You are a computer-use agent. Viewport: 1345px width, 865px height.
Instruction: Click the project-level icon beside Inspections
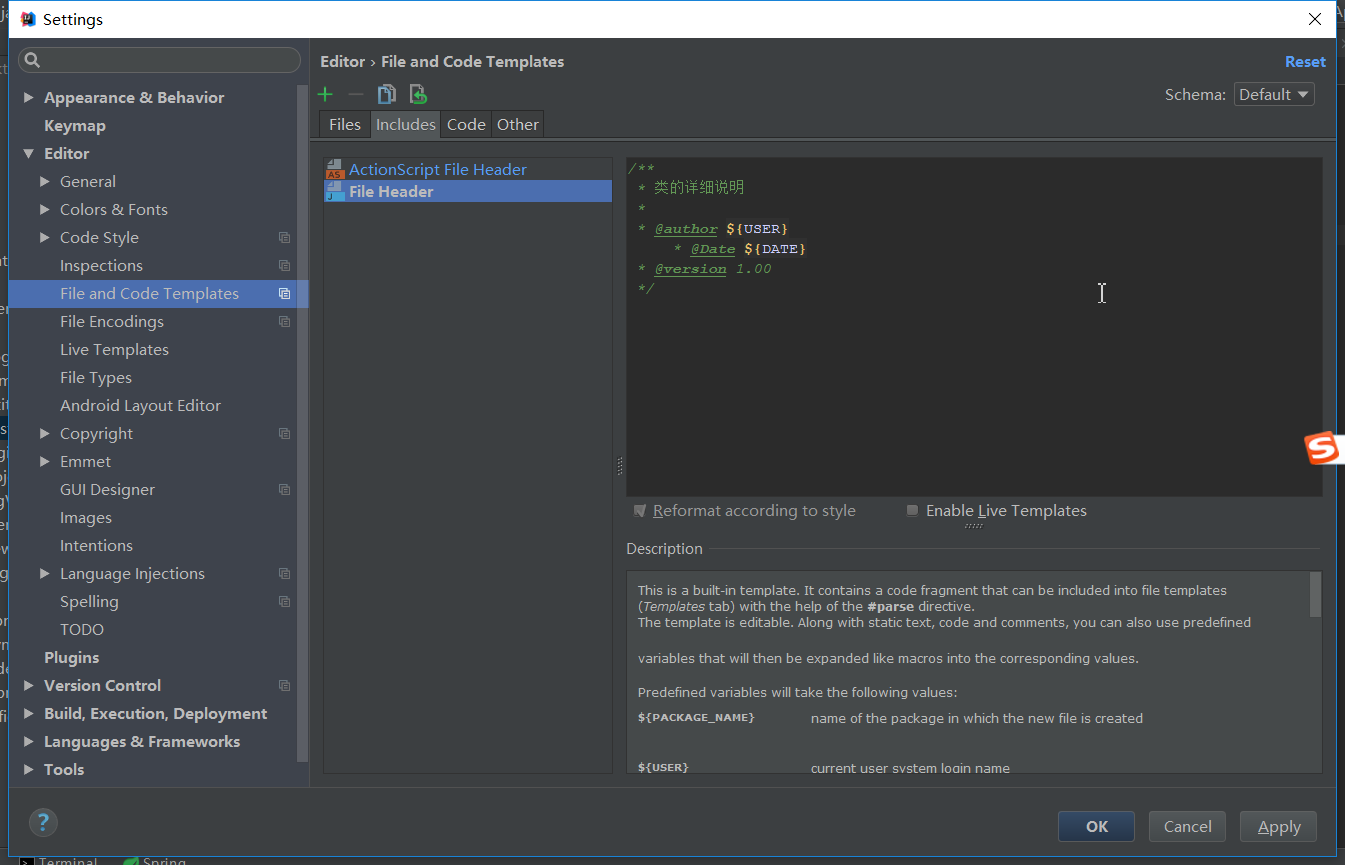click(284, 266)
